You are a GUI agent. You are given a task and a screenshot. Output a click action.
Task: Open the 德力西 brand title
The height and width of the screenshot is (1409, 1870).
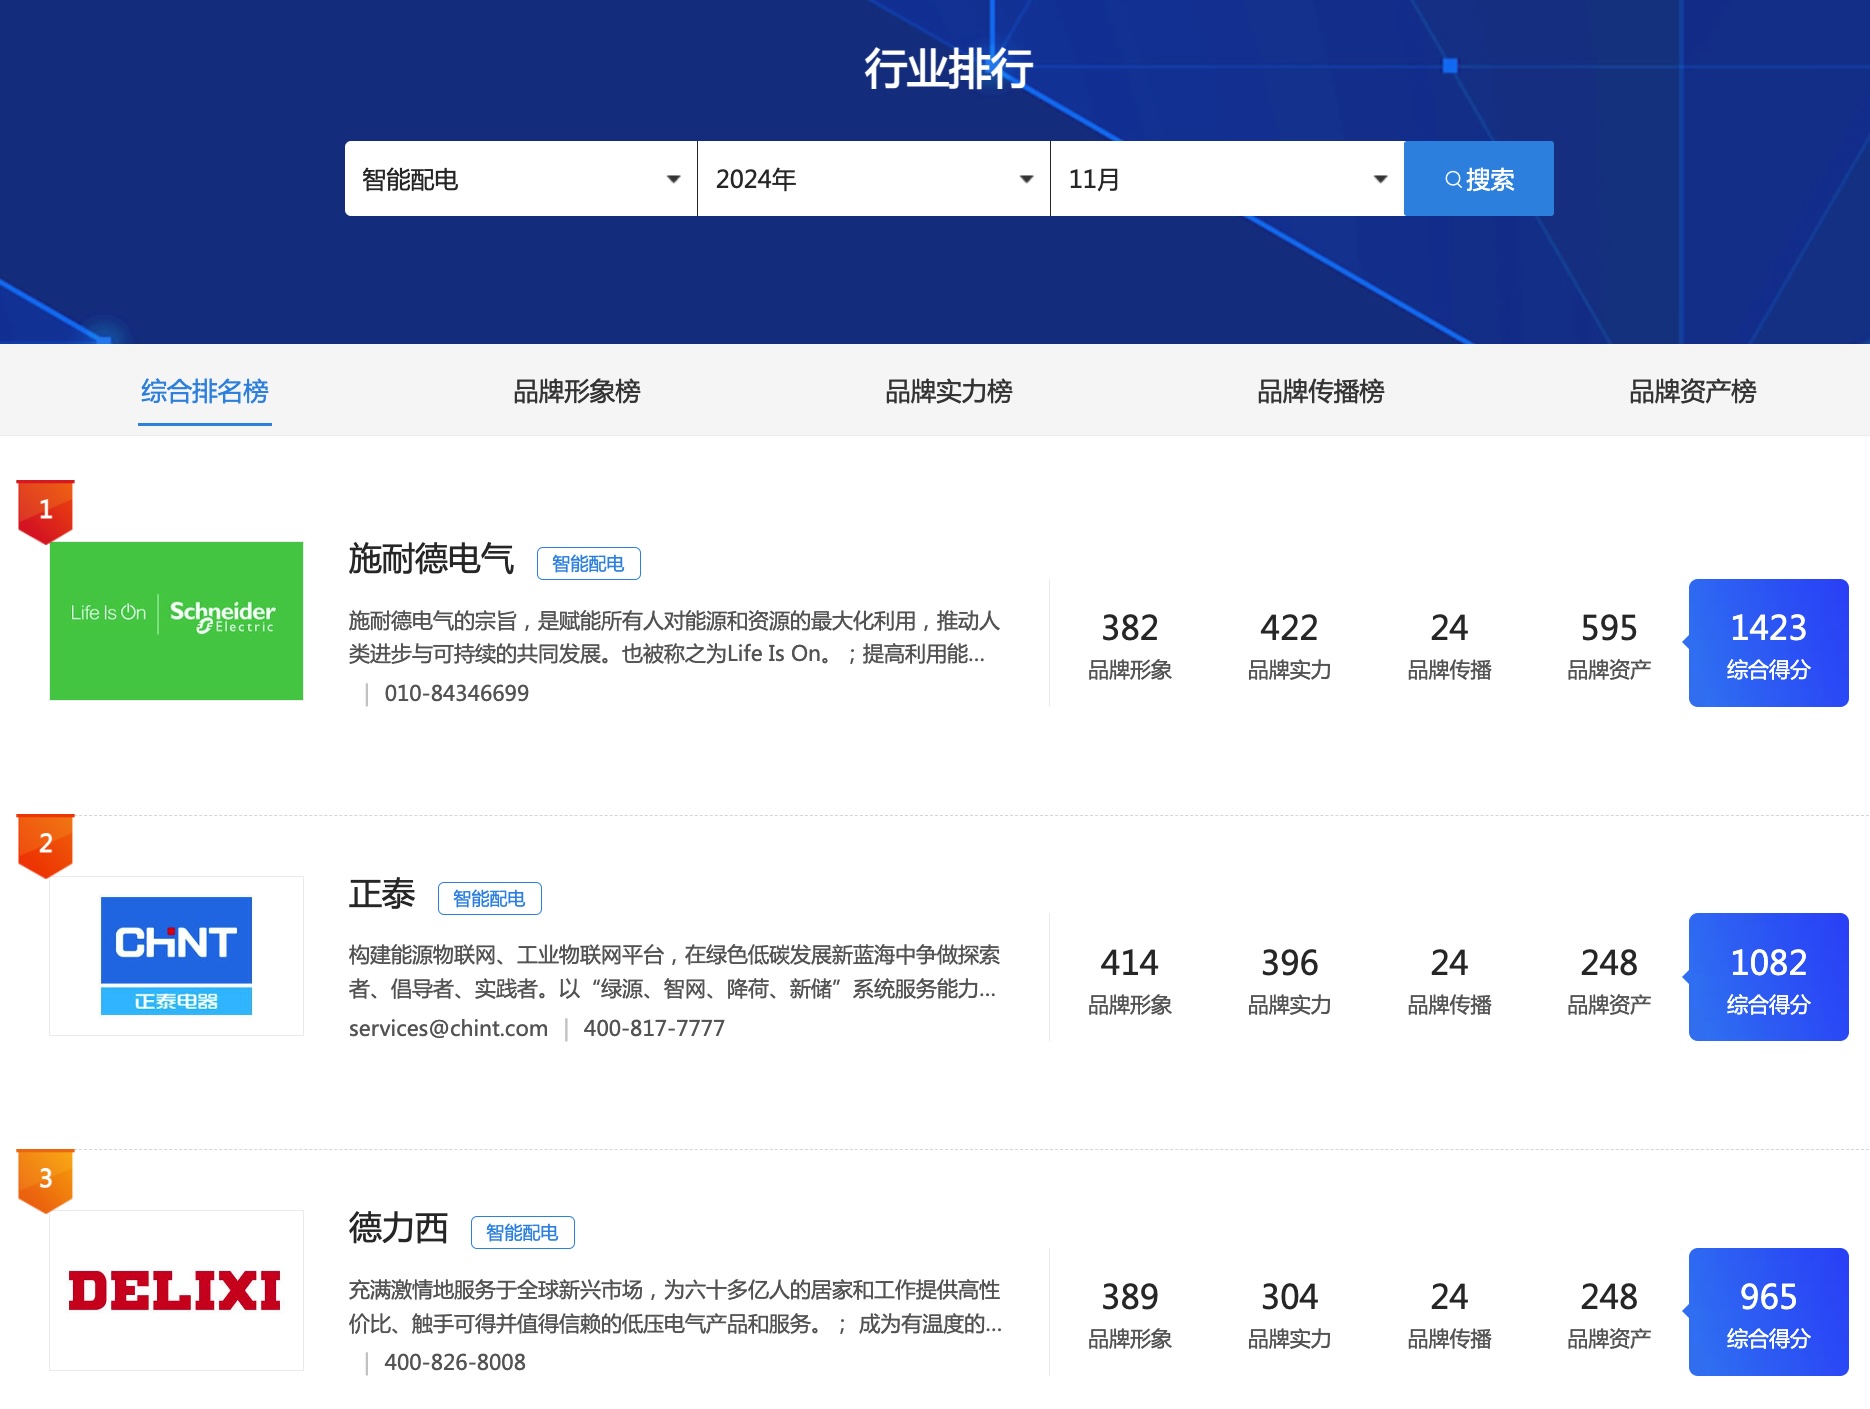[x=398, y=1228]
